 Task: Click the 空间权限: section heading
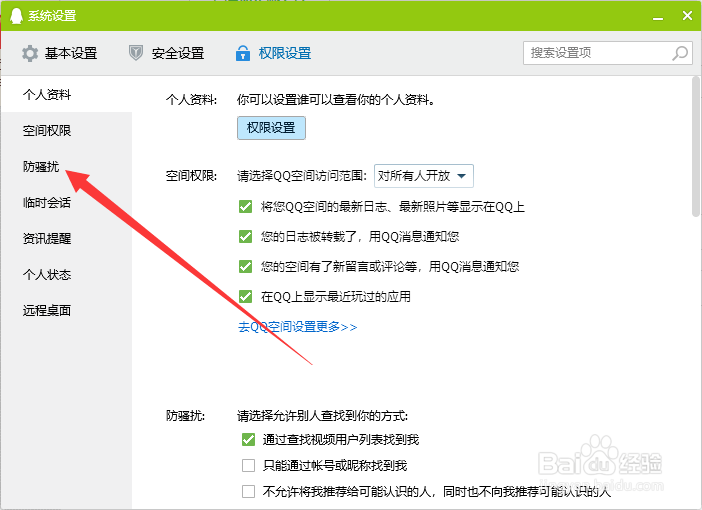[191, 176]
